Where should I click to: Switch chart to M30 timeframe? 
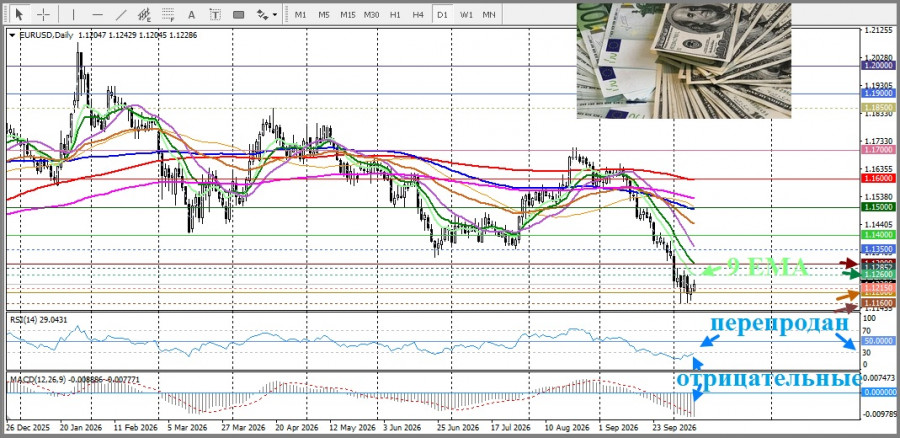371,15
